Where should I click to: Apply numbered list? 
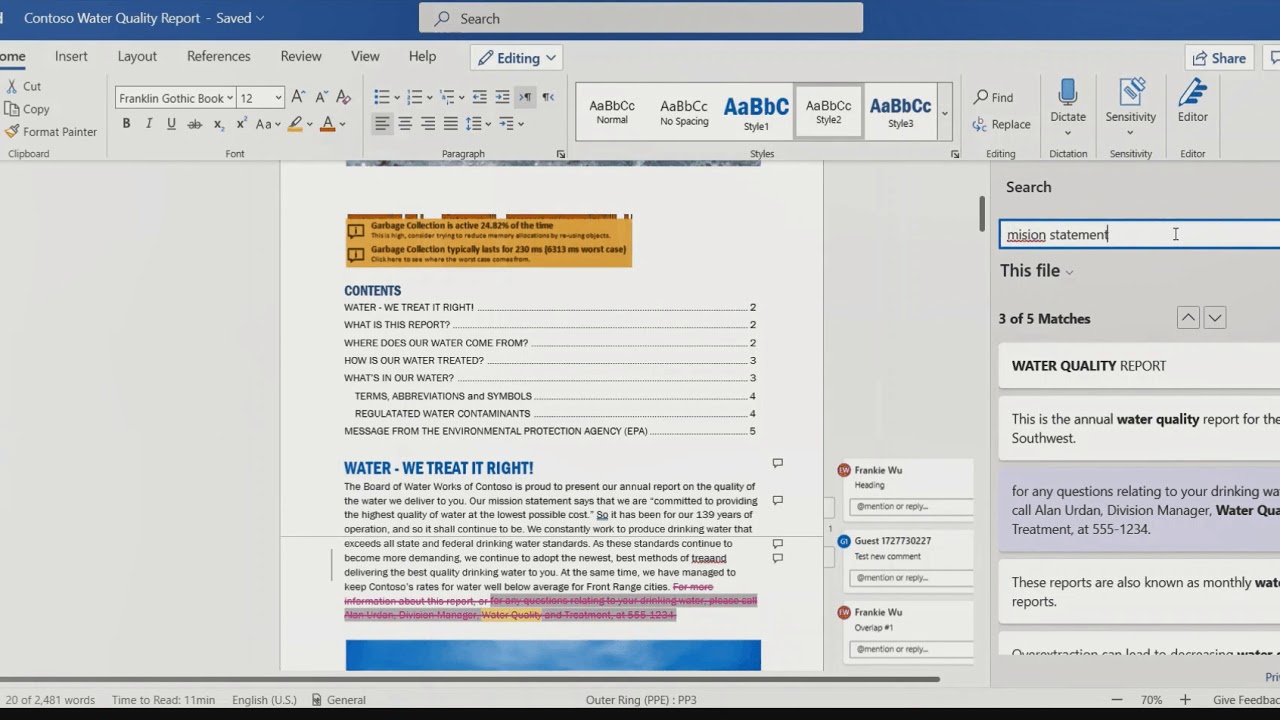click(414, 97)
